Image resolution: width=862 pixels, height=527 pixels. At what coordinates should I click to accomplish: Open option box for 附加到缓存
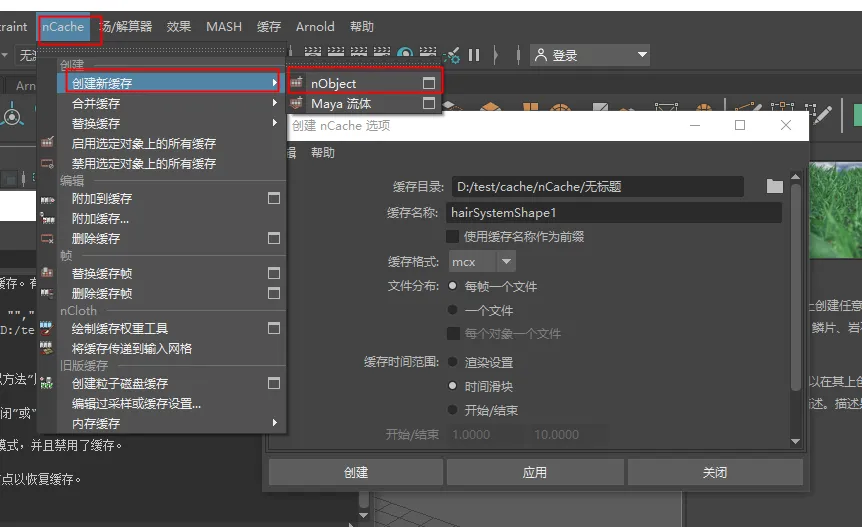(x=274, y=199)
